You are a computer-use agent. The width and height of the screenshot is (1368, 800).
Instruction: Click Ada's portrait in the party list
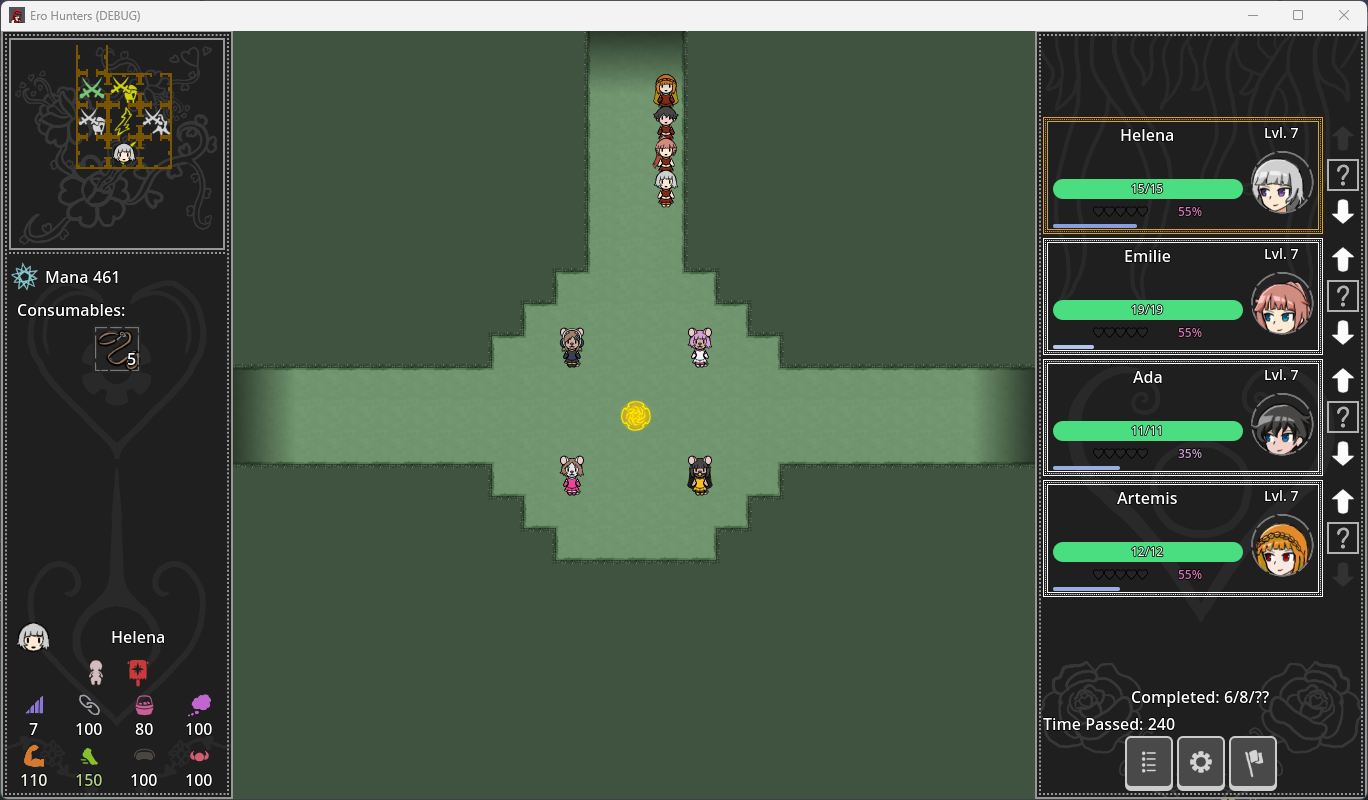pos(1282,425)
